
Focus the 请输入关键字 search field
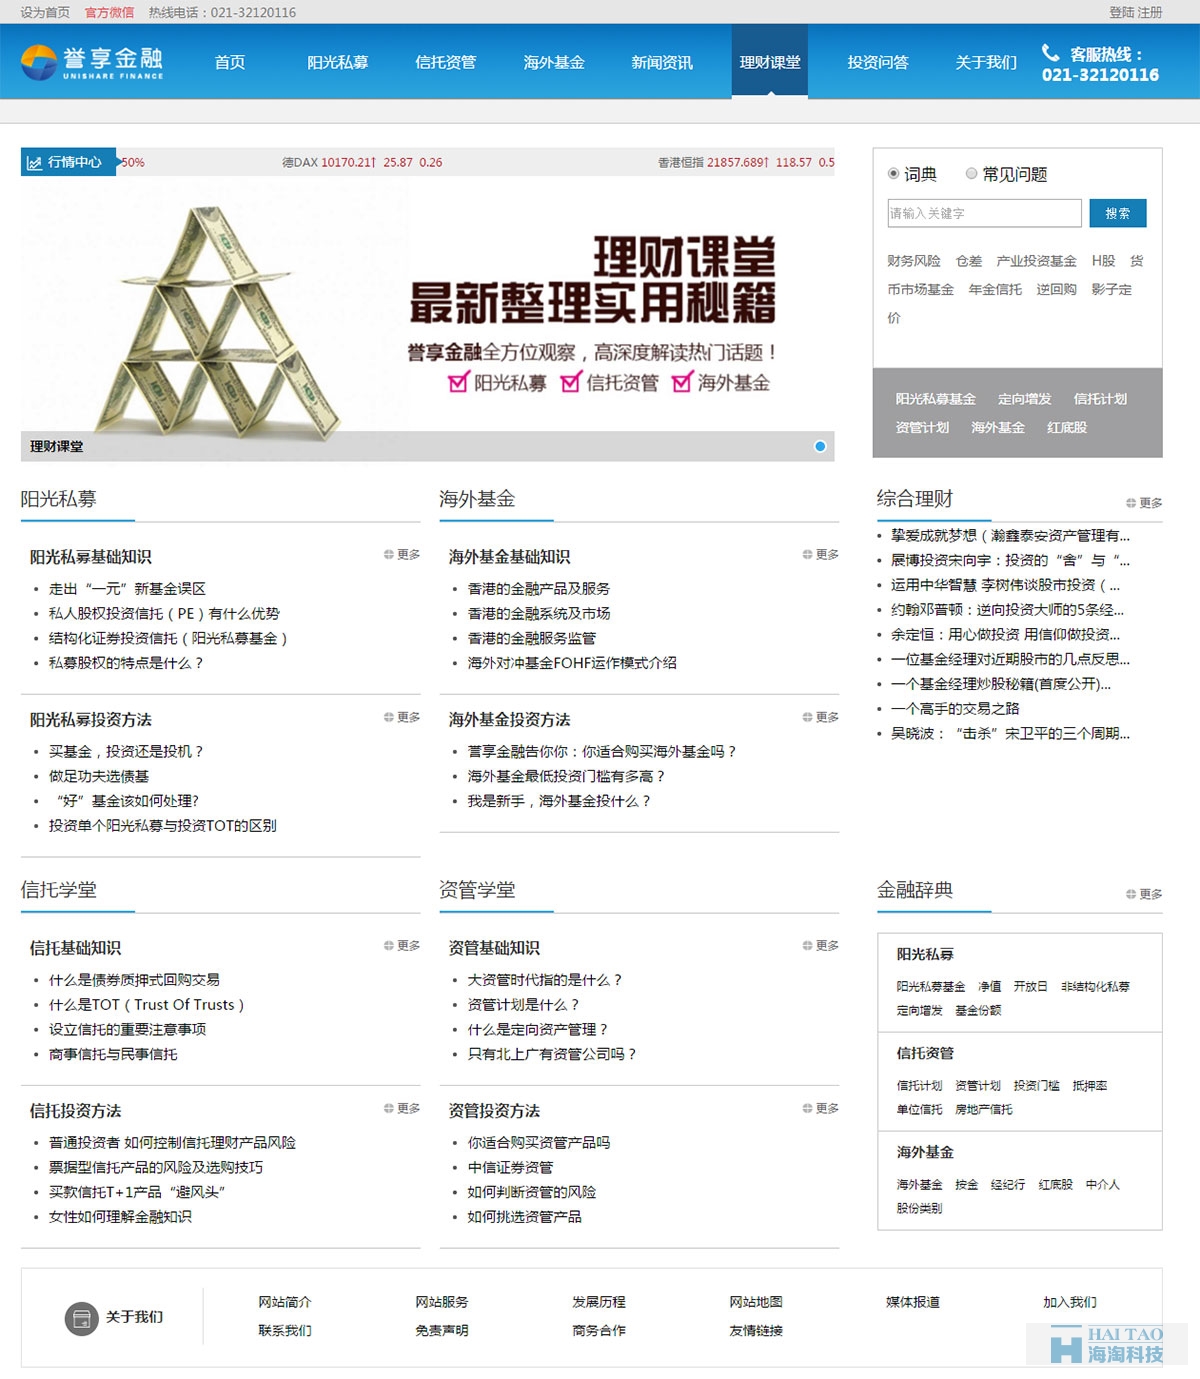984,213
